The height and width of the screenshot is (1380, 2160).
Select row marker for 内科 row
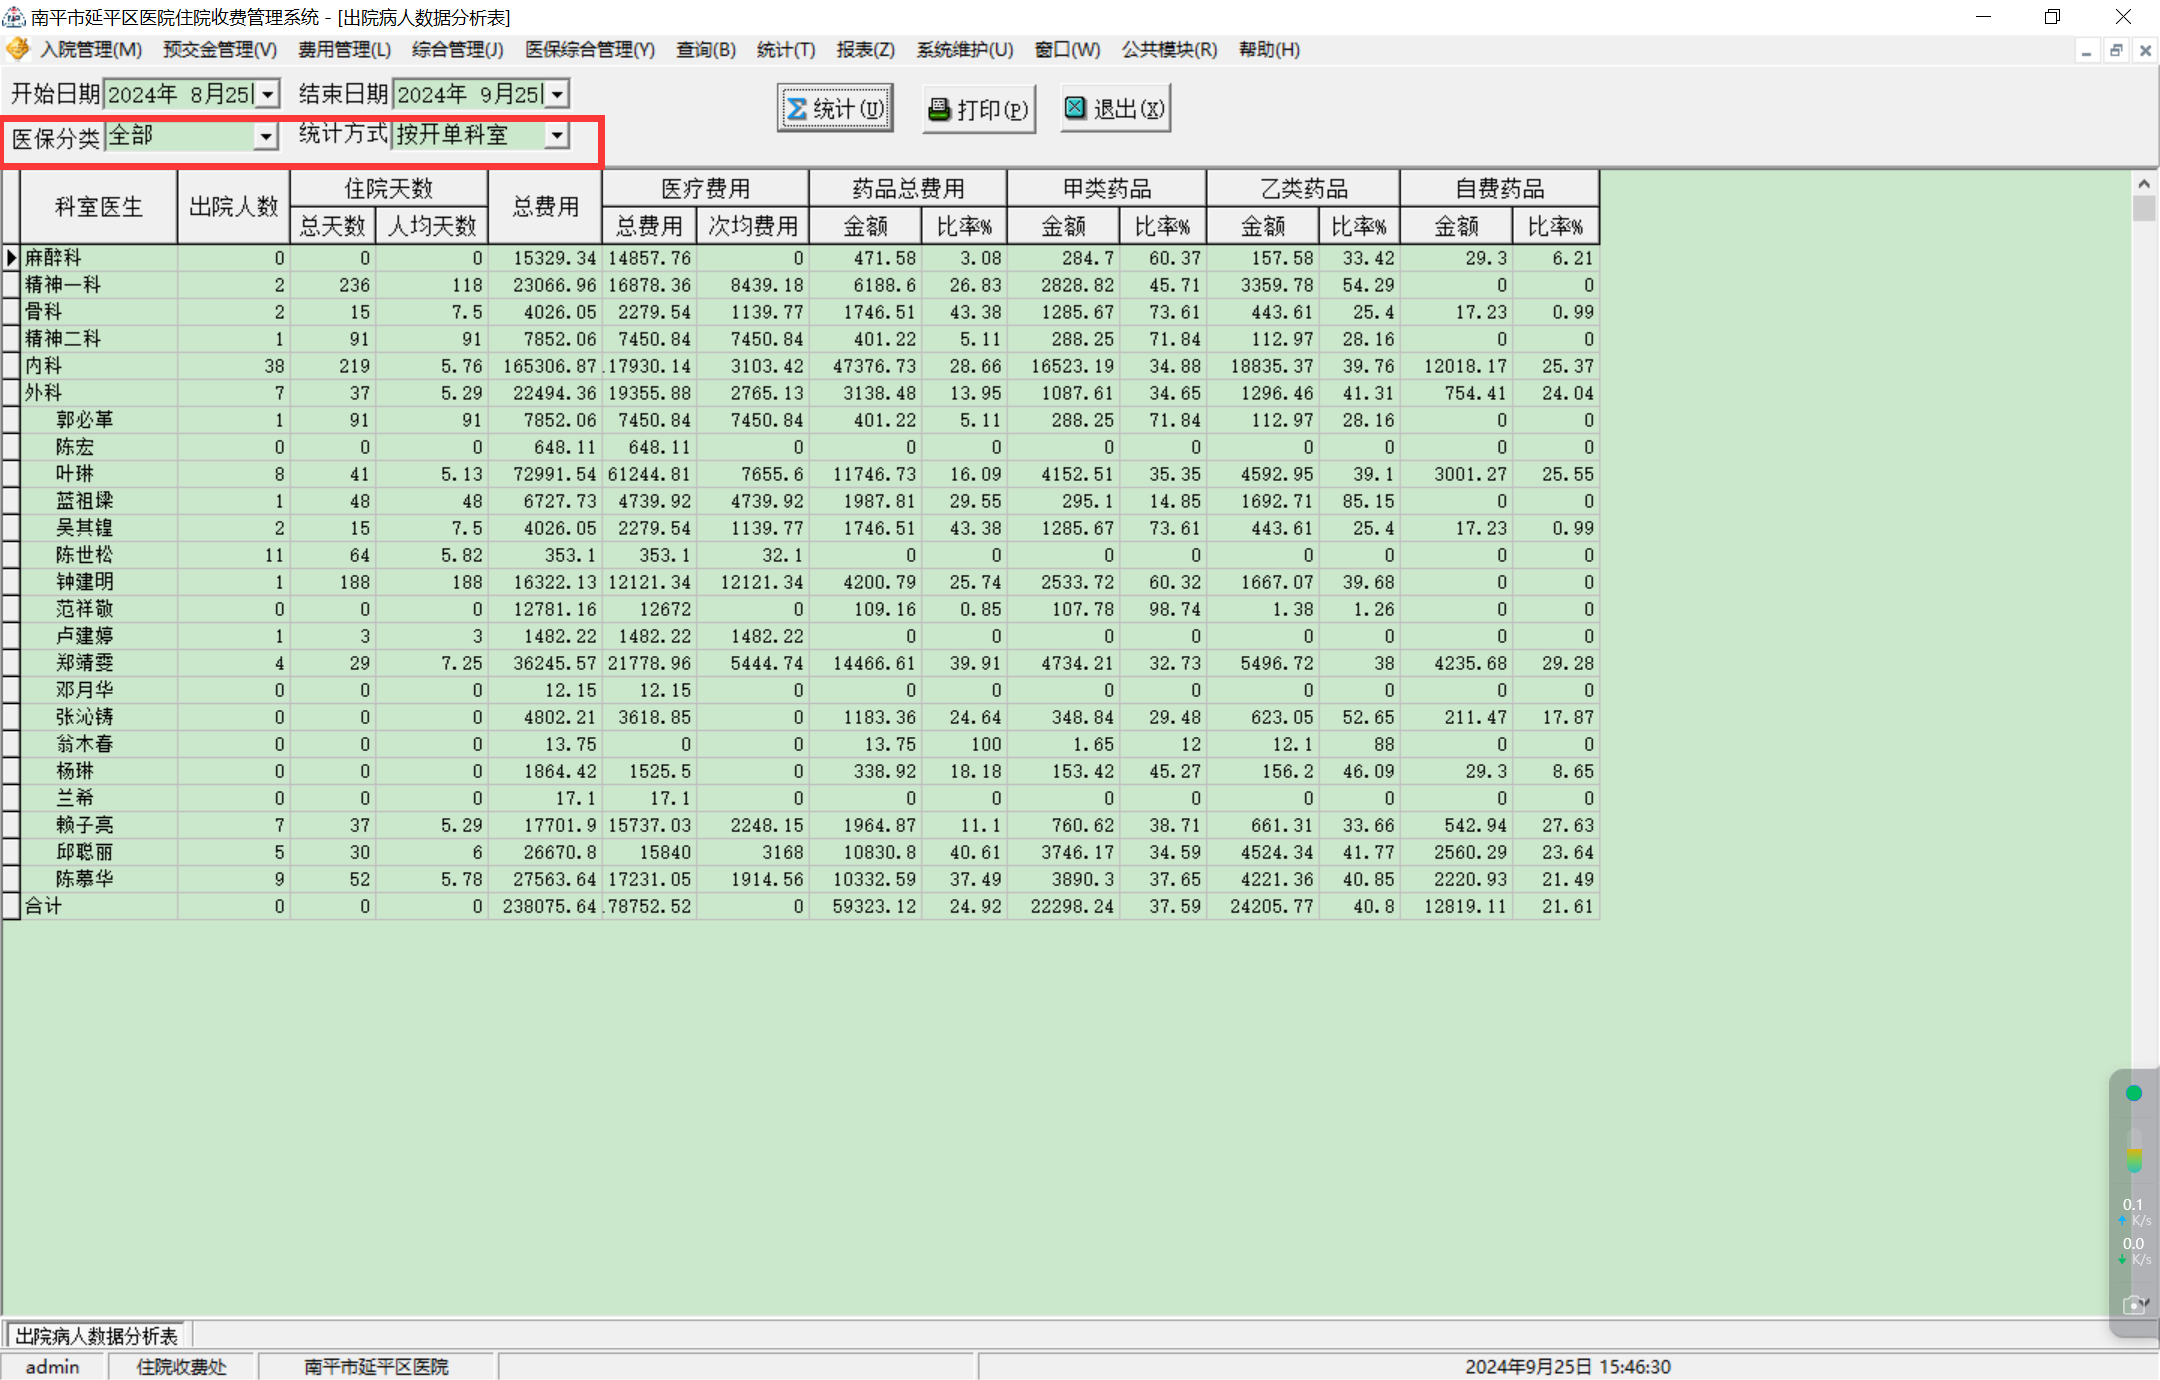pos(11,366)
